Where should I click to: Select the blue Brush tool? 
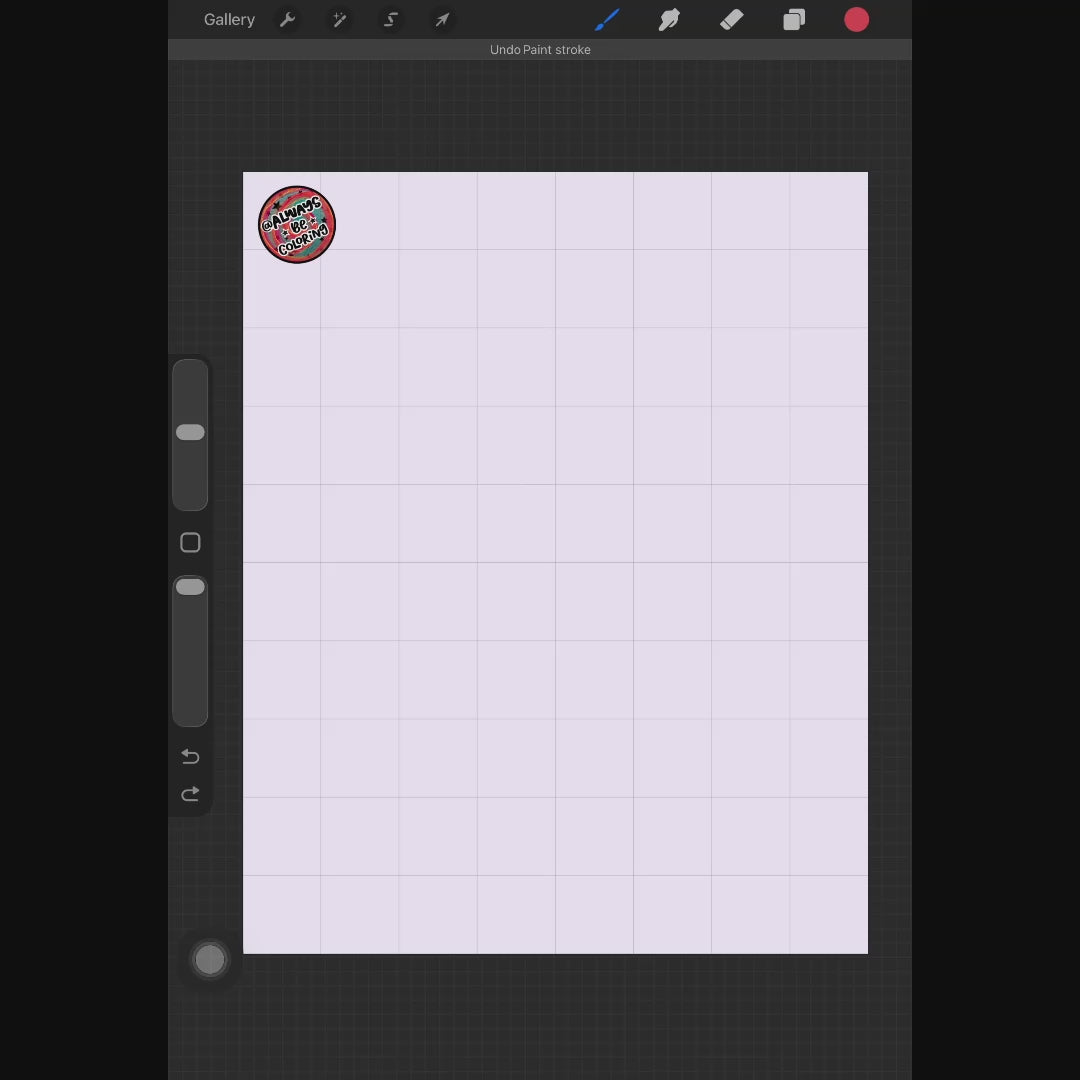(607, 20)
